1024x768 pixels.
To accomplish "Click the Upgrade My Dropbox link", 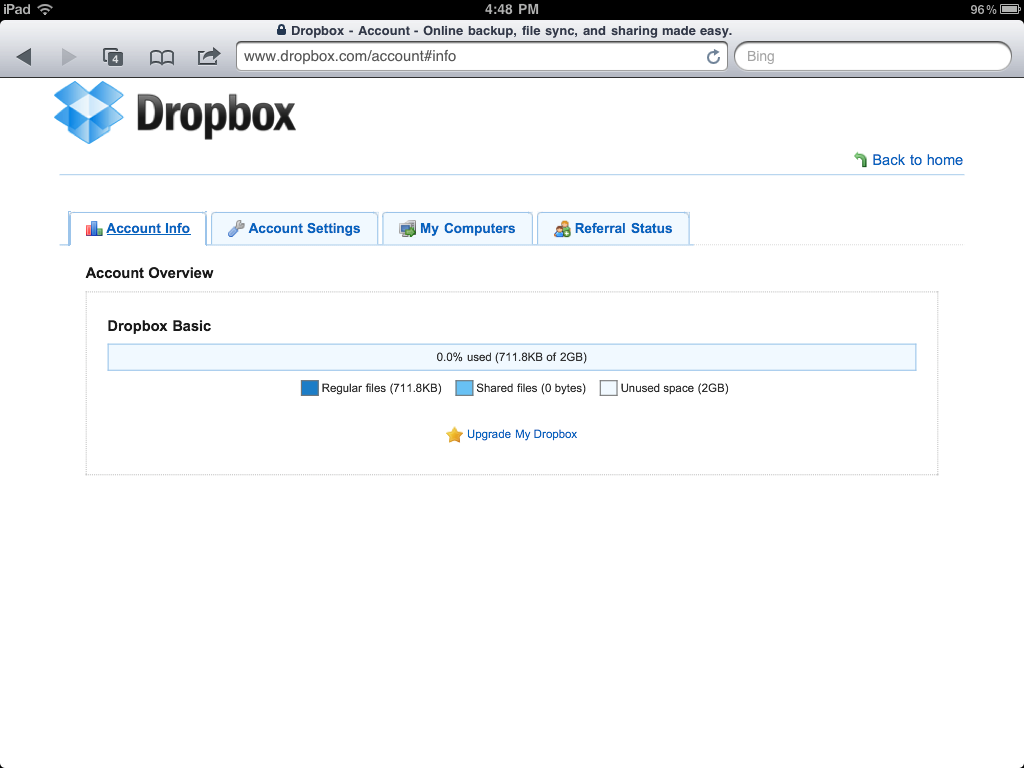I will [522, 435].
